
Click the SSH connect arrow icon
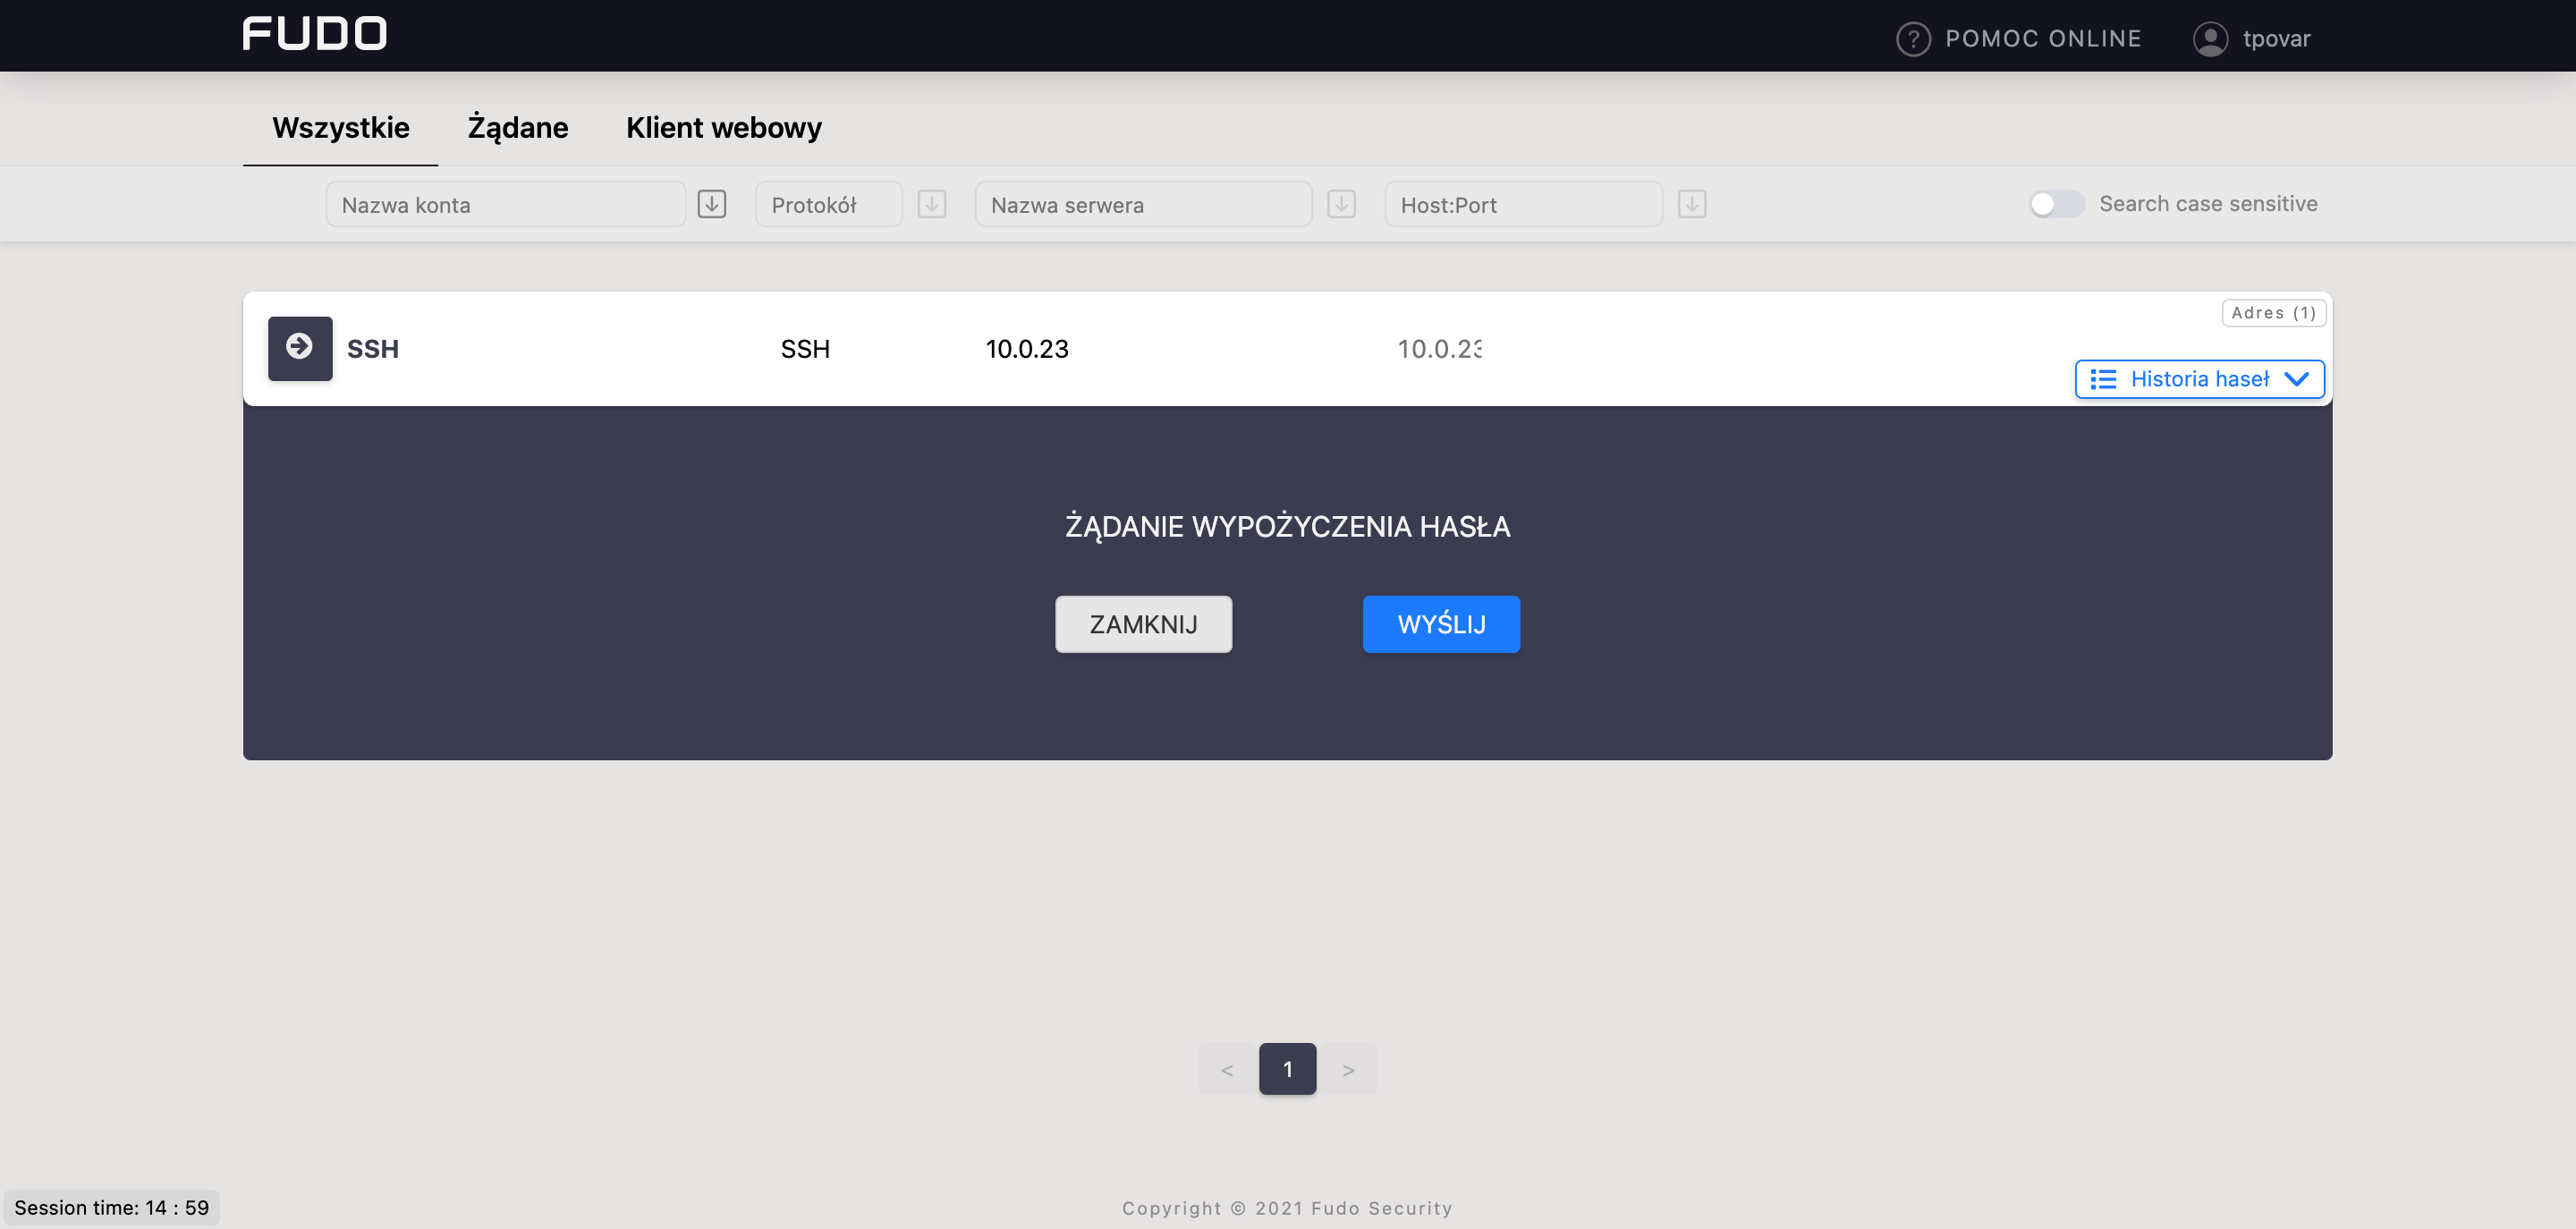(x=299, y=348)
